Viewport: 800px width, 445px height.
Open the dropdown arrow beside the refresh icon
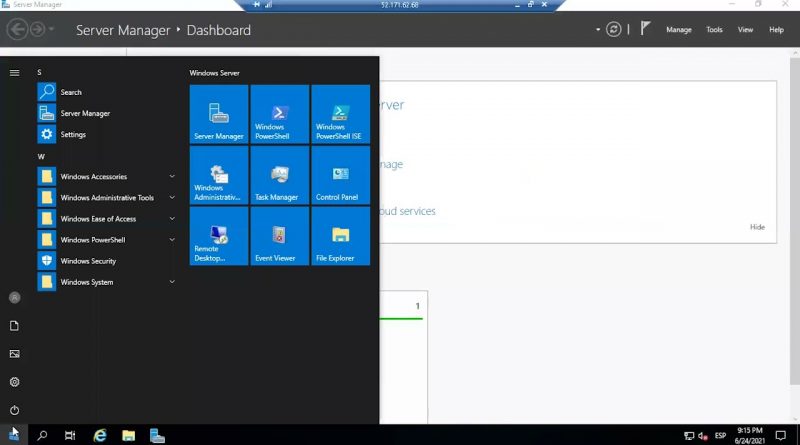[x=597, y=30]
